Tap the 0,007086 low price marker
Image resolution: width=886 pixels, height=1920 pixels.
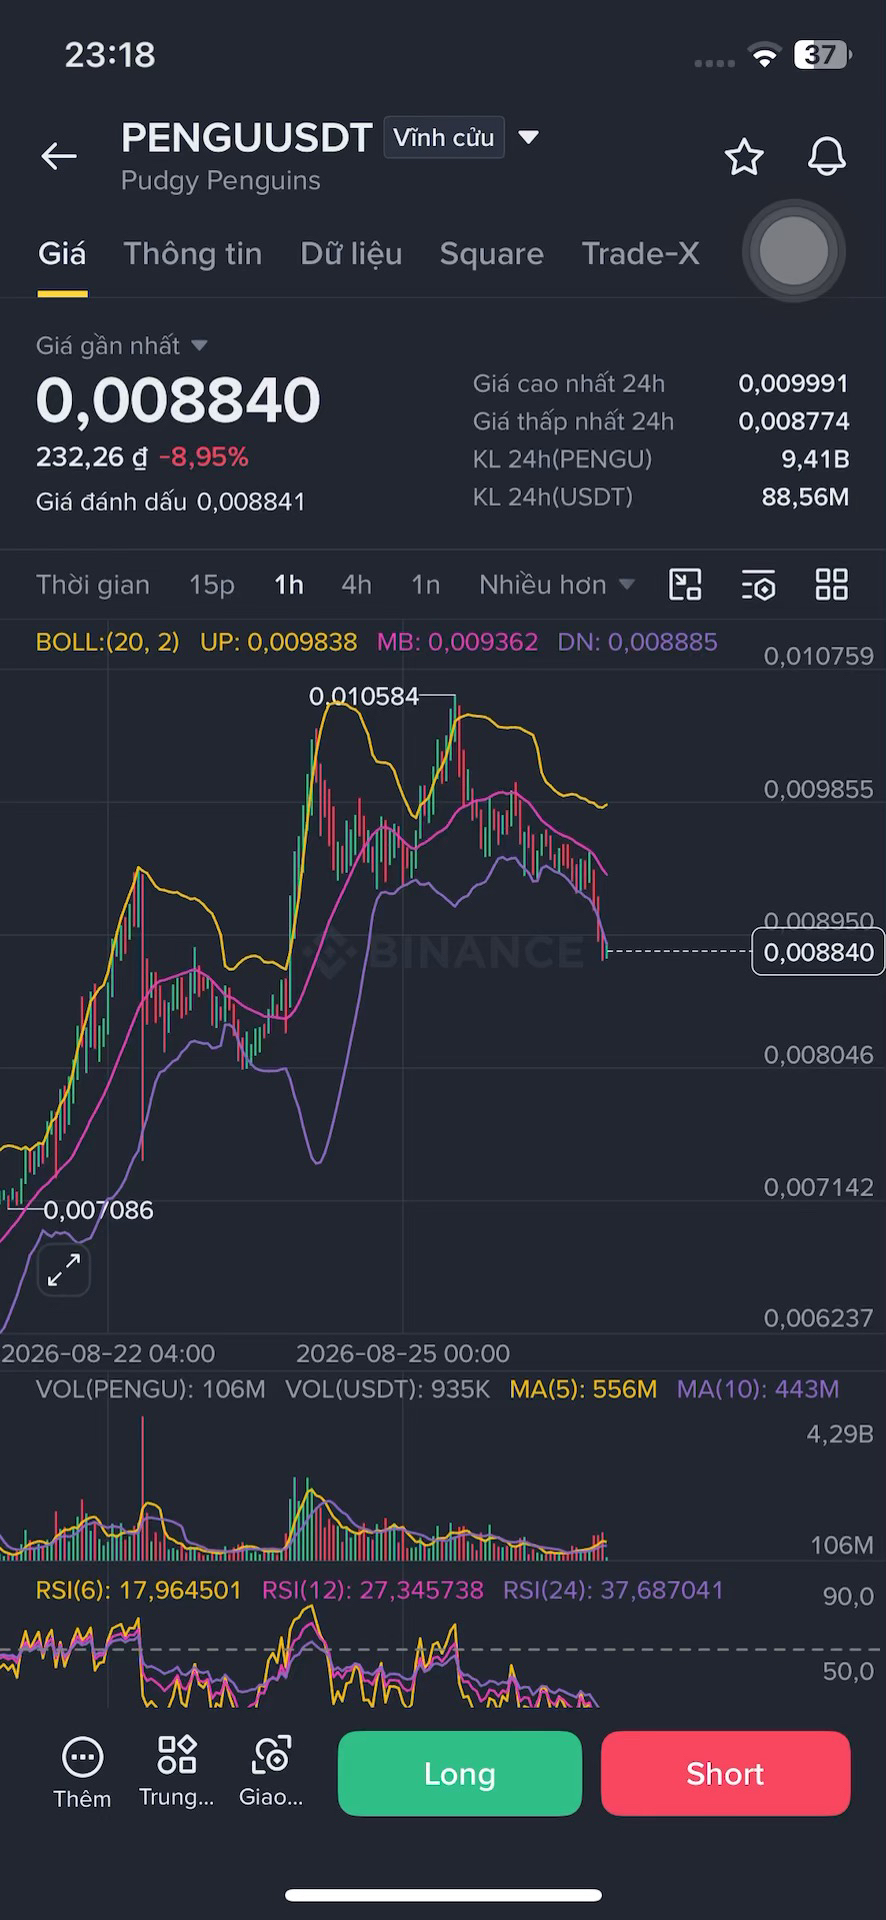98,1211
